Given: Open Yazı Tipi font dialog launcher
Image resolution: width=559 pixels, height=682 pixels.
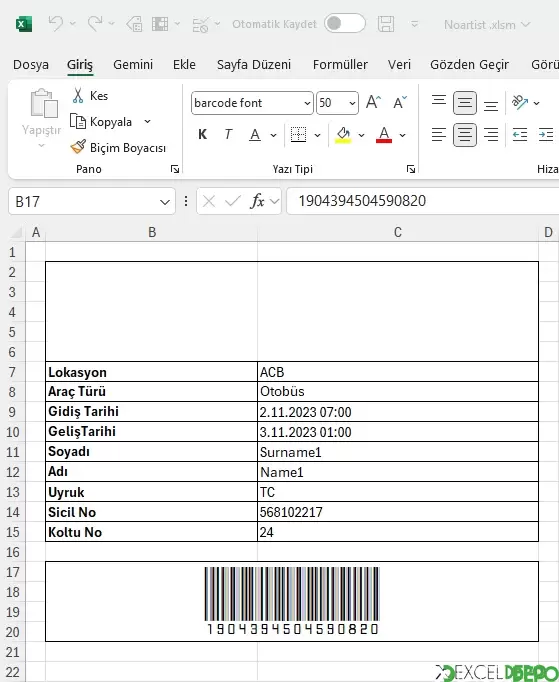Looking at the screenshot, I should [411, 169].
